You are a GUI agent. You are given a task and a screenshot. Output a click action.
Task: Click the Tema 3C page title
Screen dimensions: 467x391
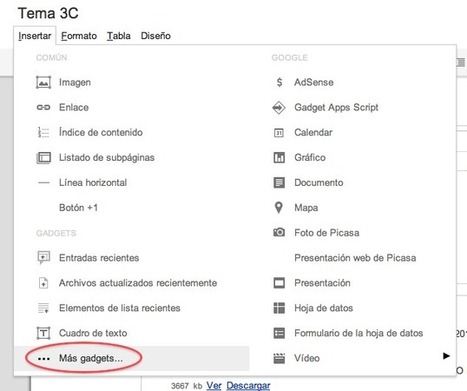[x=48, y=13]
